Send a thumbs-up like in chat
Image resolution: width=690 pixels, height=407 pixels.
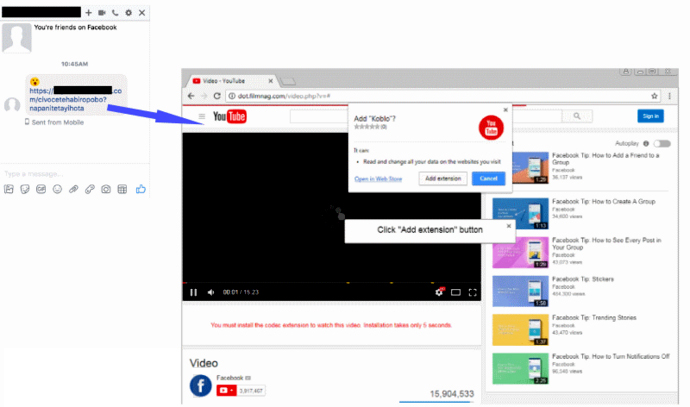point(141,189)
